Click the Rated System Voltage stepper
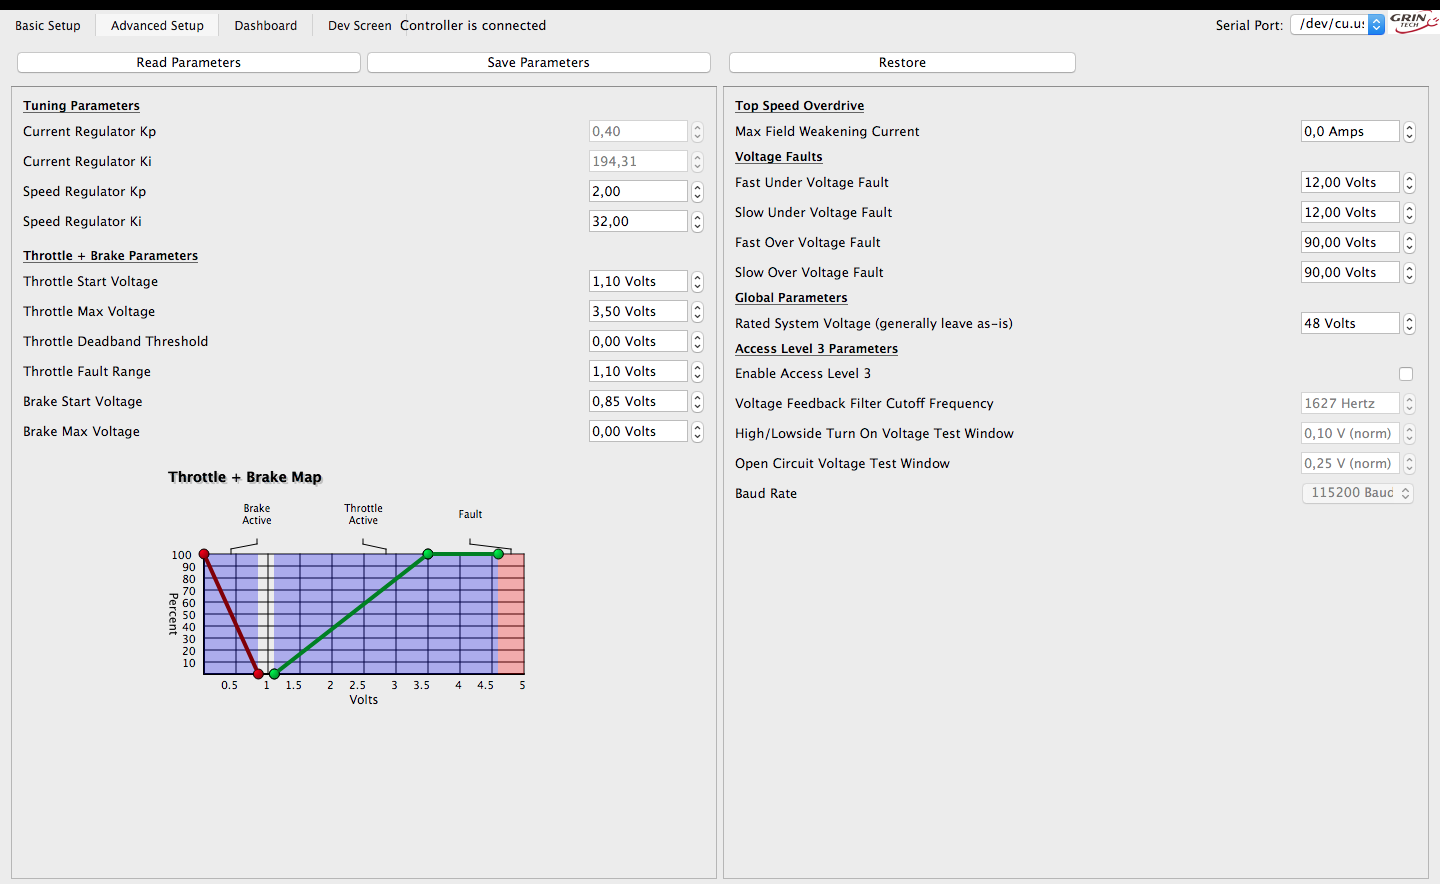 pos(1409,324)
